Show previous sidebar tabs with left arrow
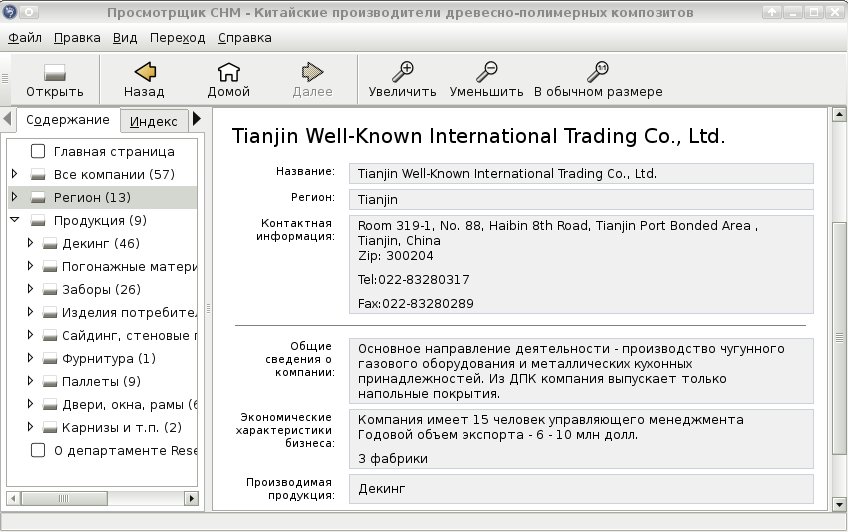 (7, 118)
